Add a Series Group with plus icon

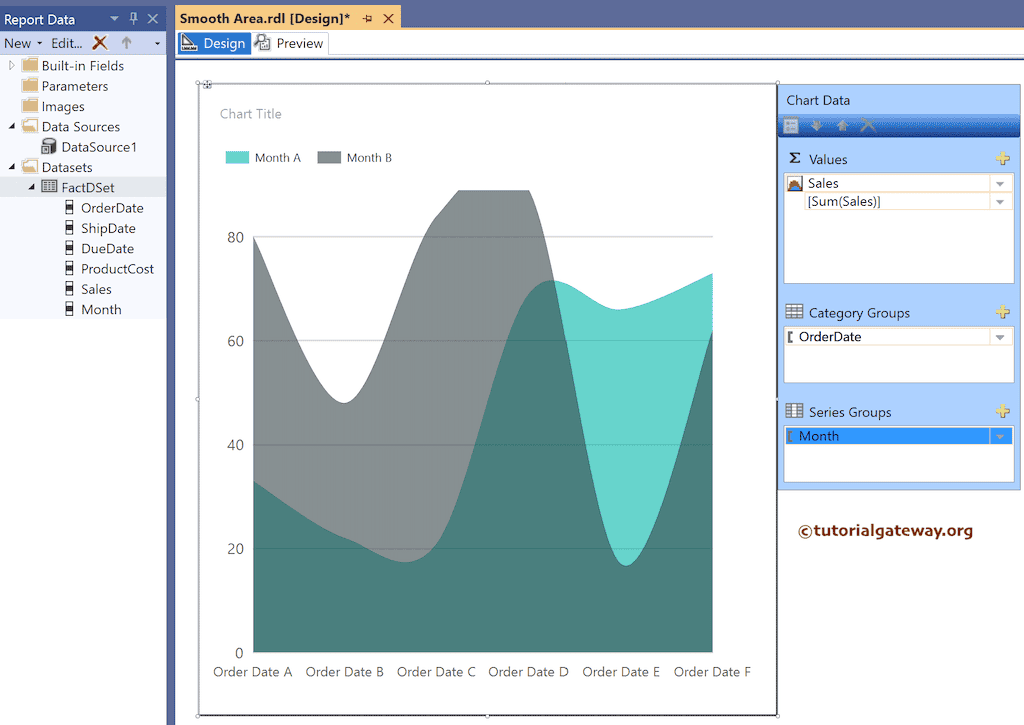[1002, 411]
